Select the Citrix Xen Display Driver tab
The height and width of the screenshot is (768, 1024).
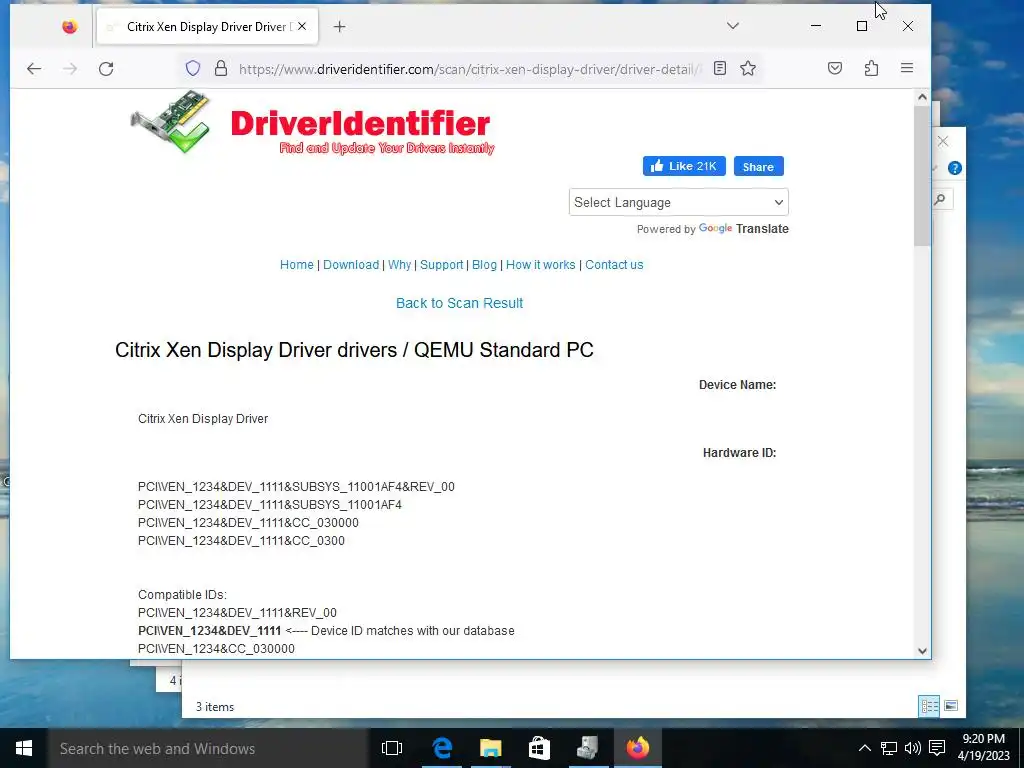207,27
